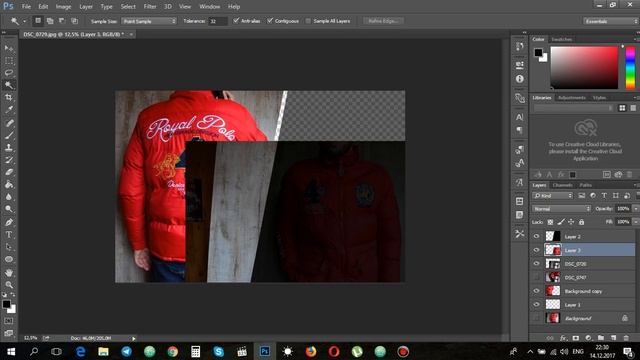Click the Layer 3 thumbnail

tap(553, 250)
